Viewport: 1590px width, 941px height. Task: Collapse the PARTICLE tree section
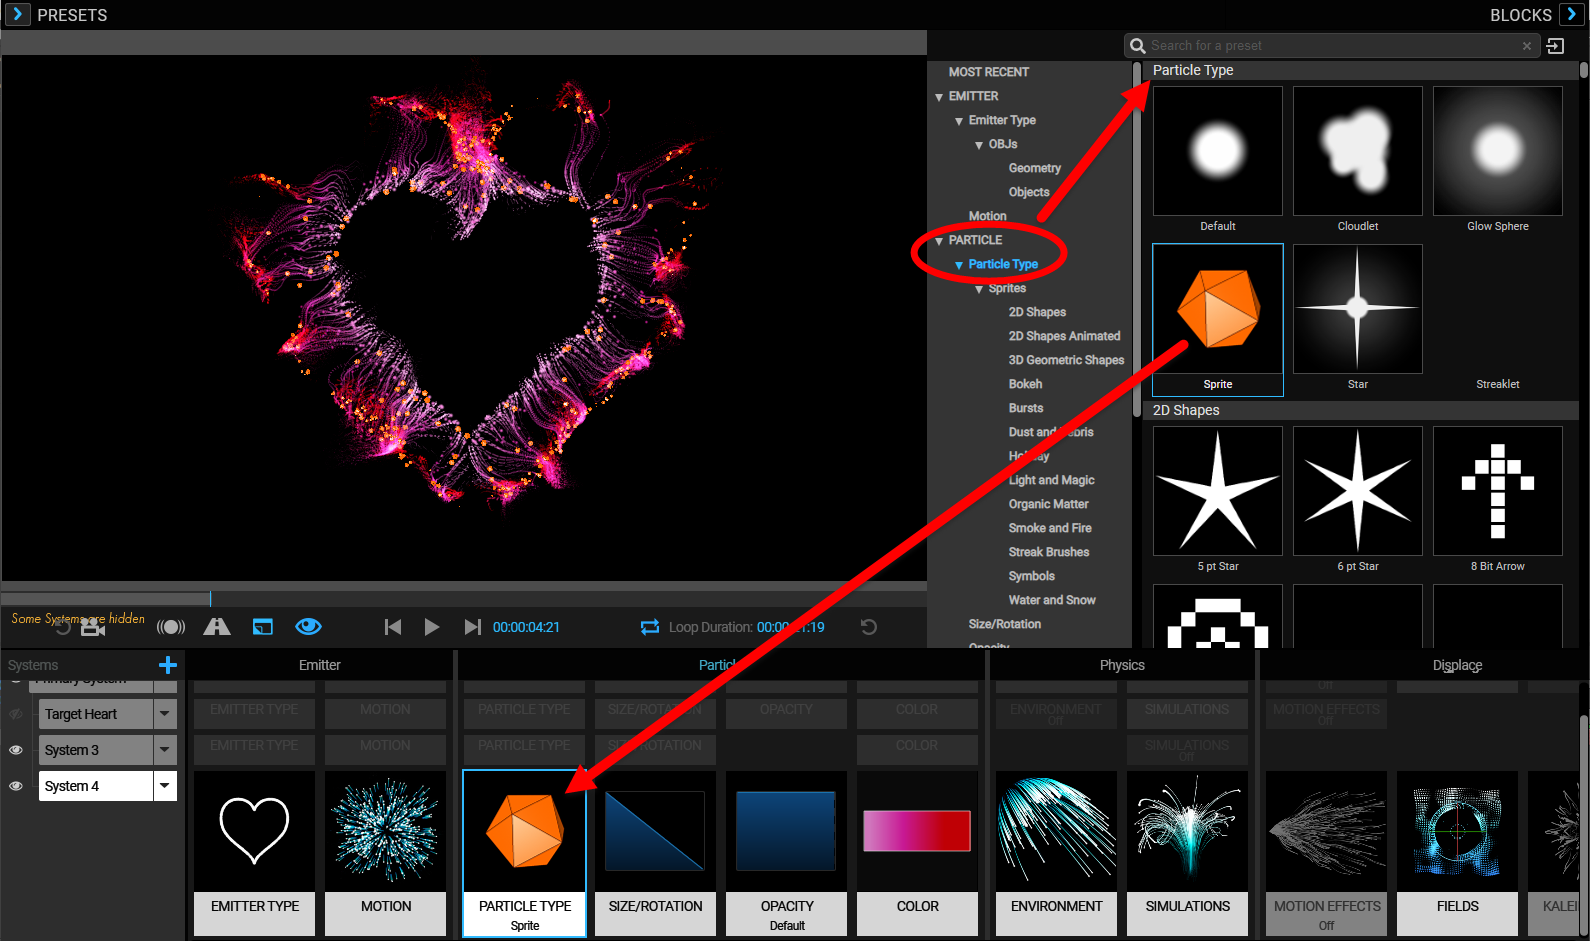point(939,241)
